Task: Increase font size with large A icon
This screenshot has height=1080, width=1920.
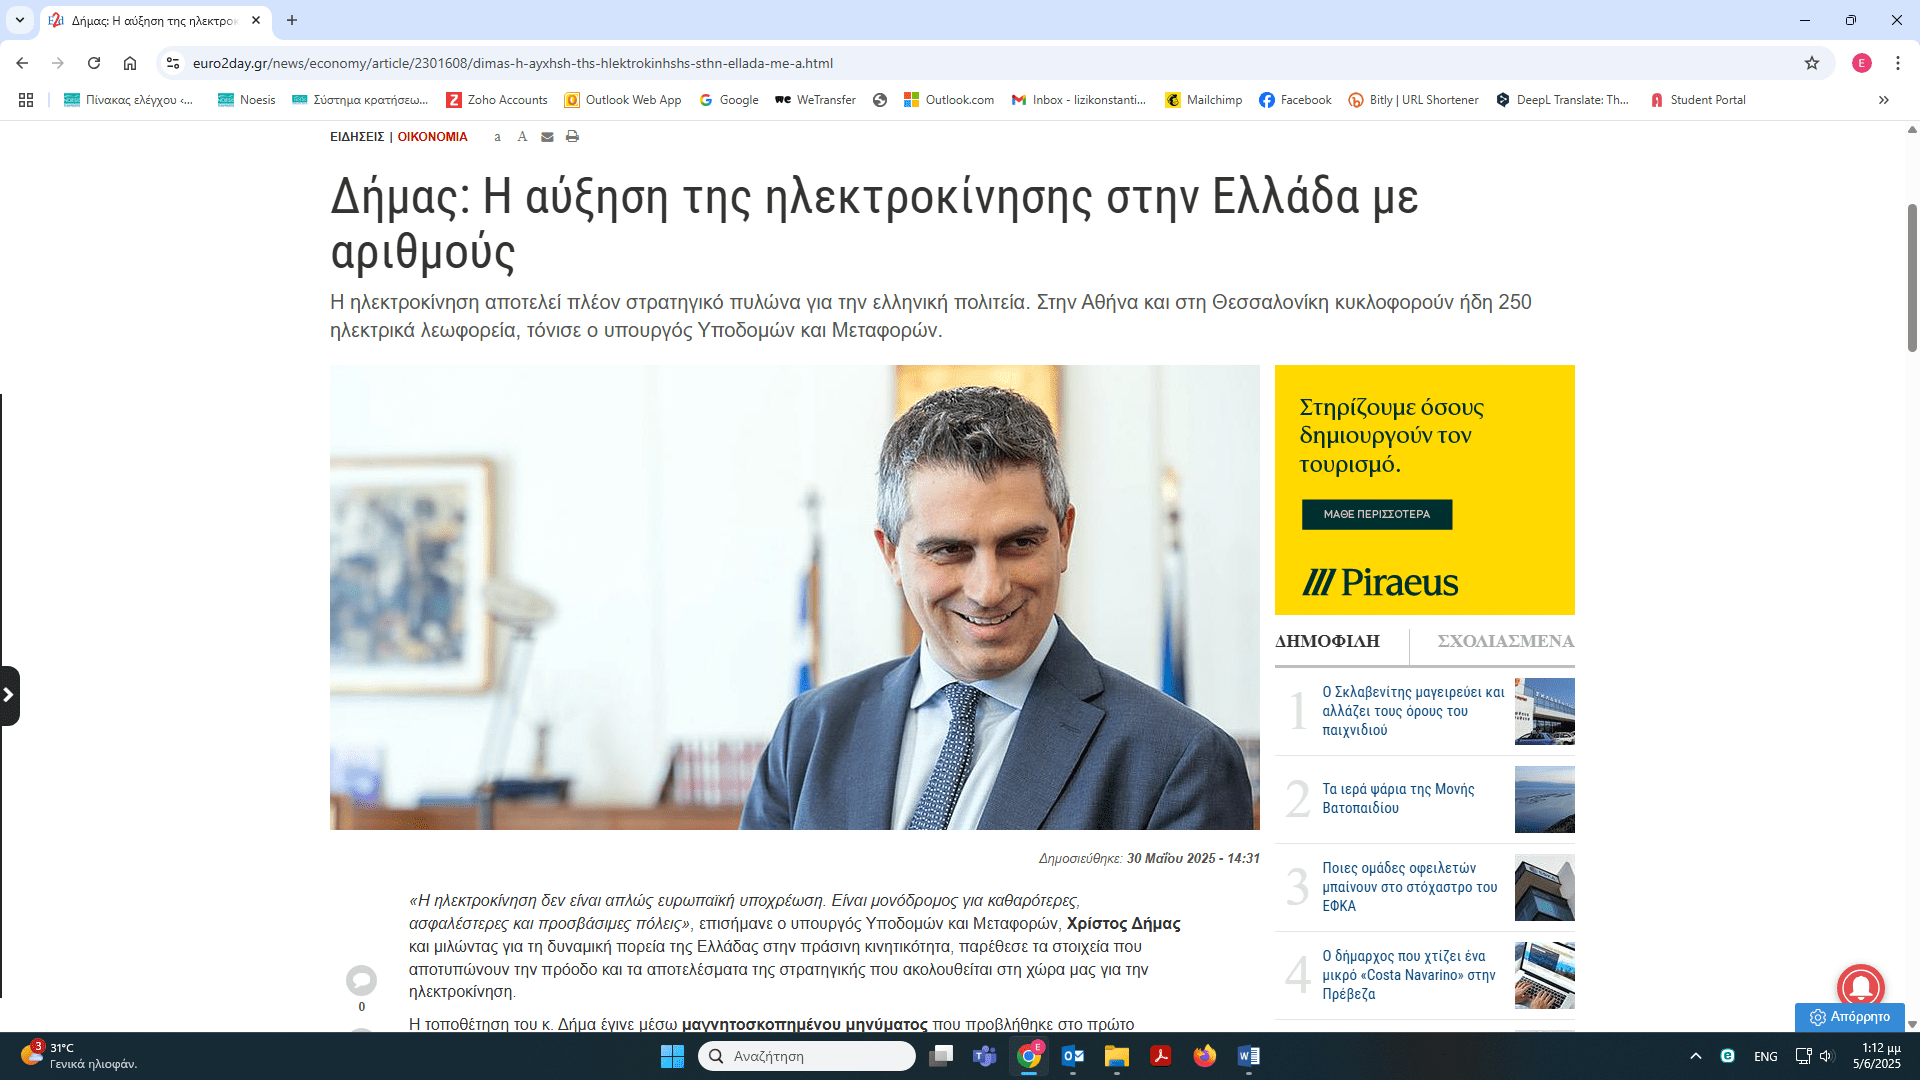Action: [x=522, y=137]
